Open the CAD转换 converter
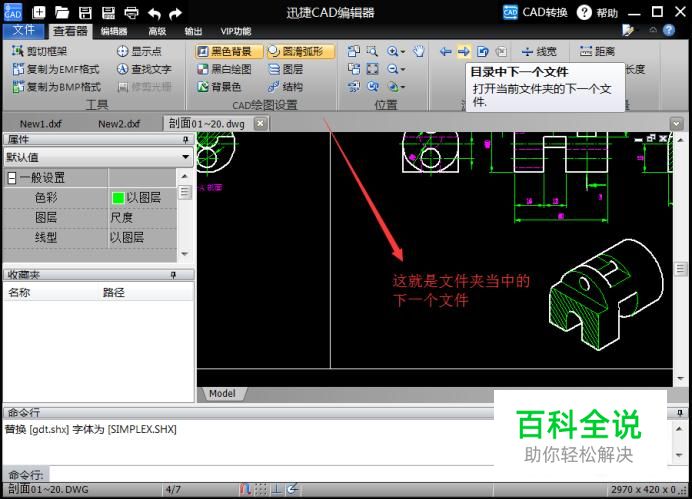 [535, 12]
